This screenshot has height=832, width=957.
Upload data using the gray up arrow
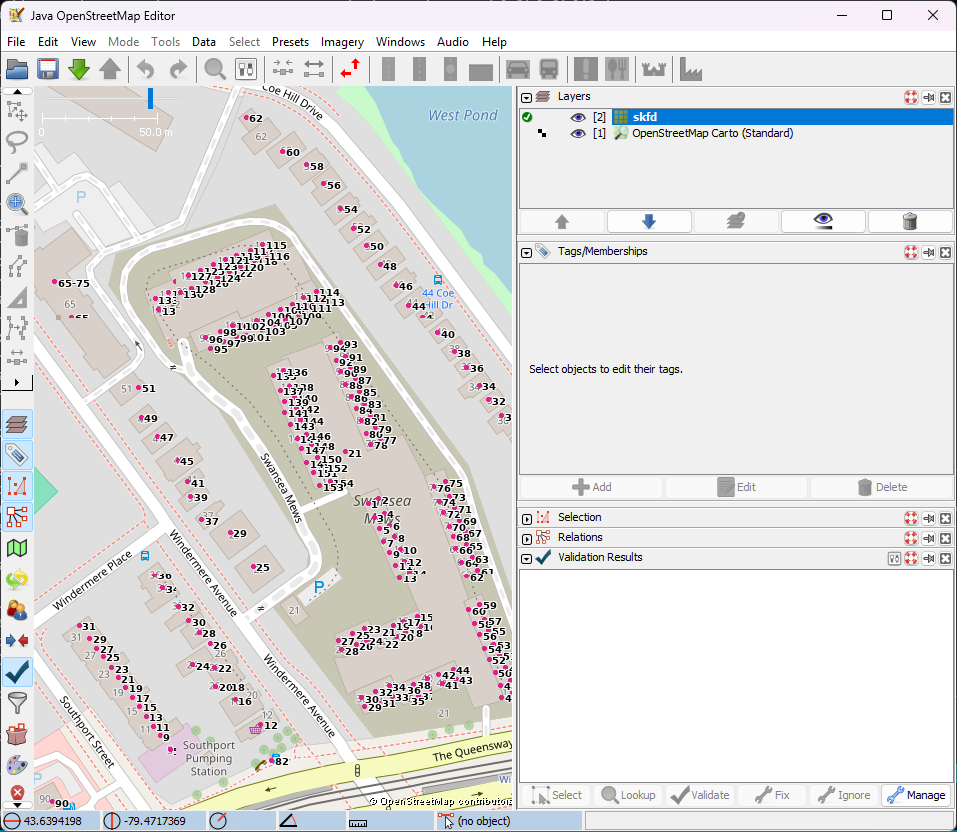point(110,69)
